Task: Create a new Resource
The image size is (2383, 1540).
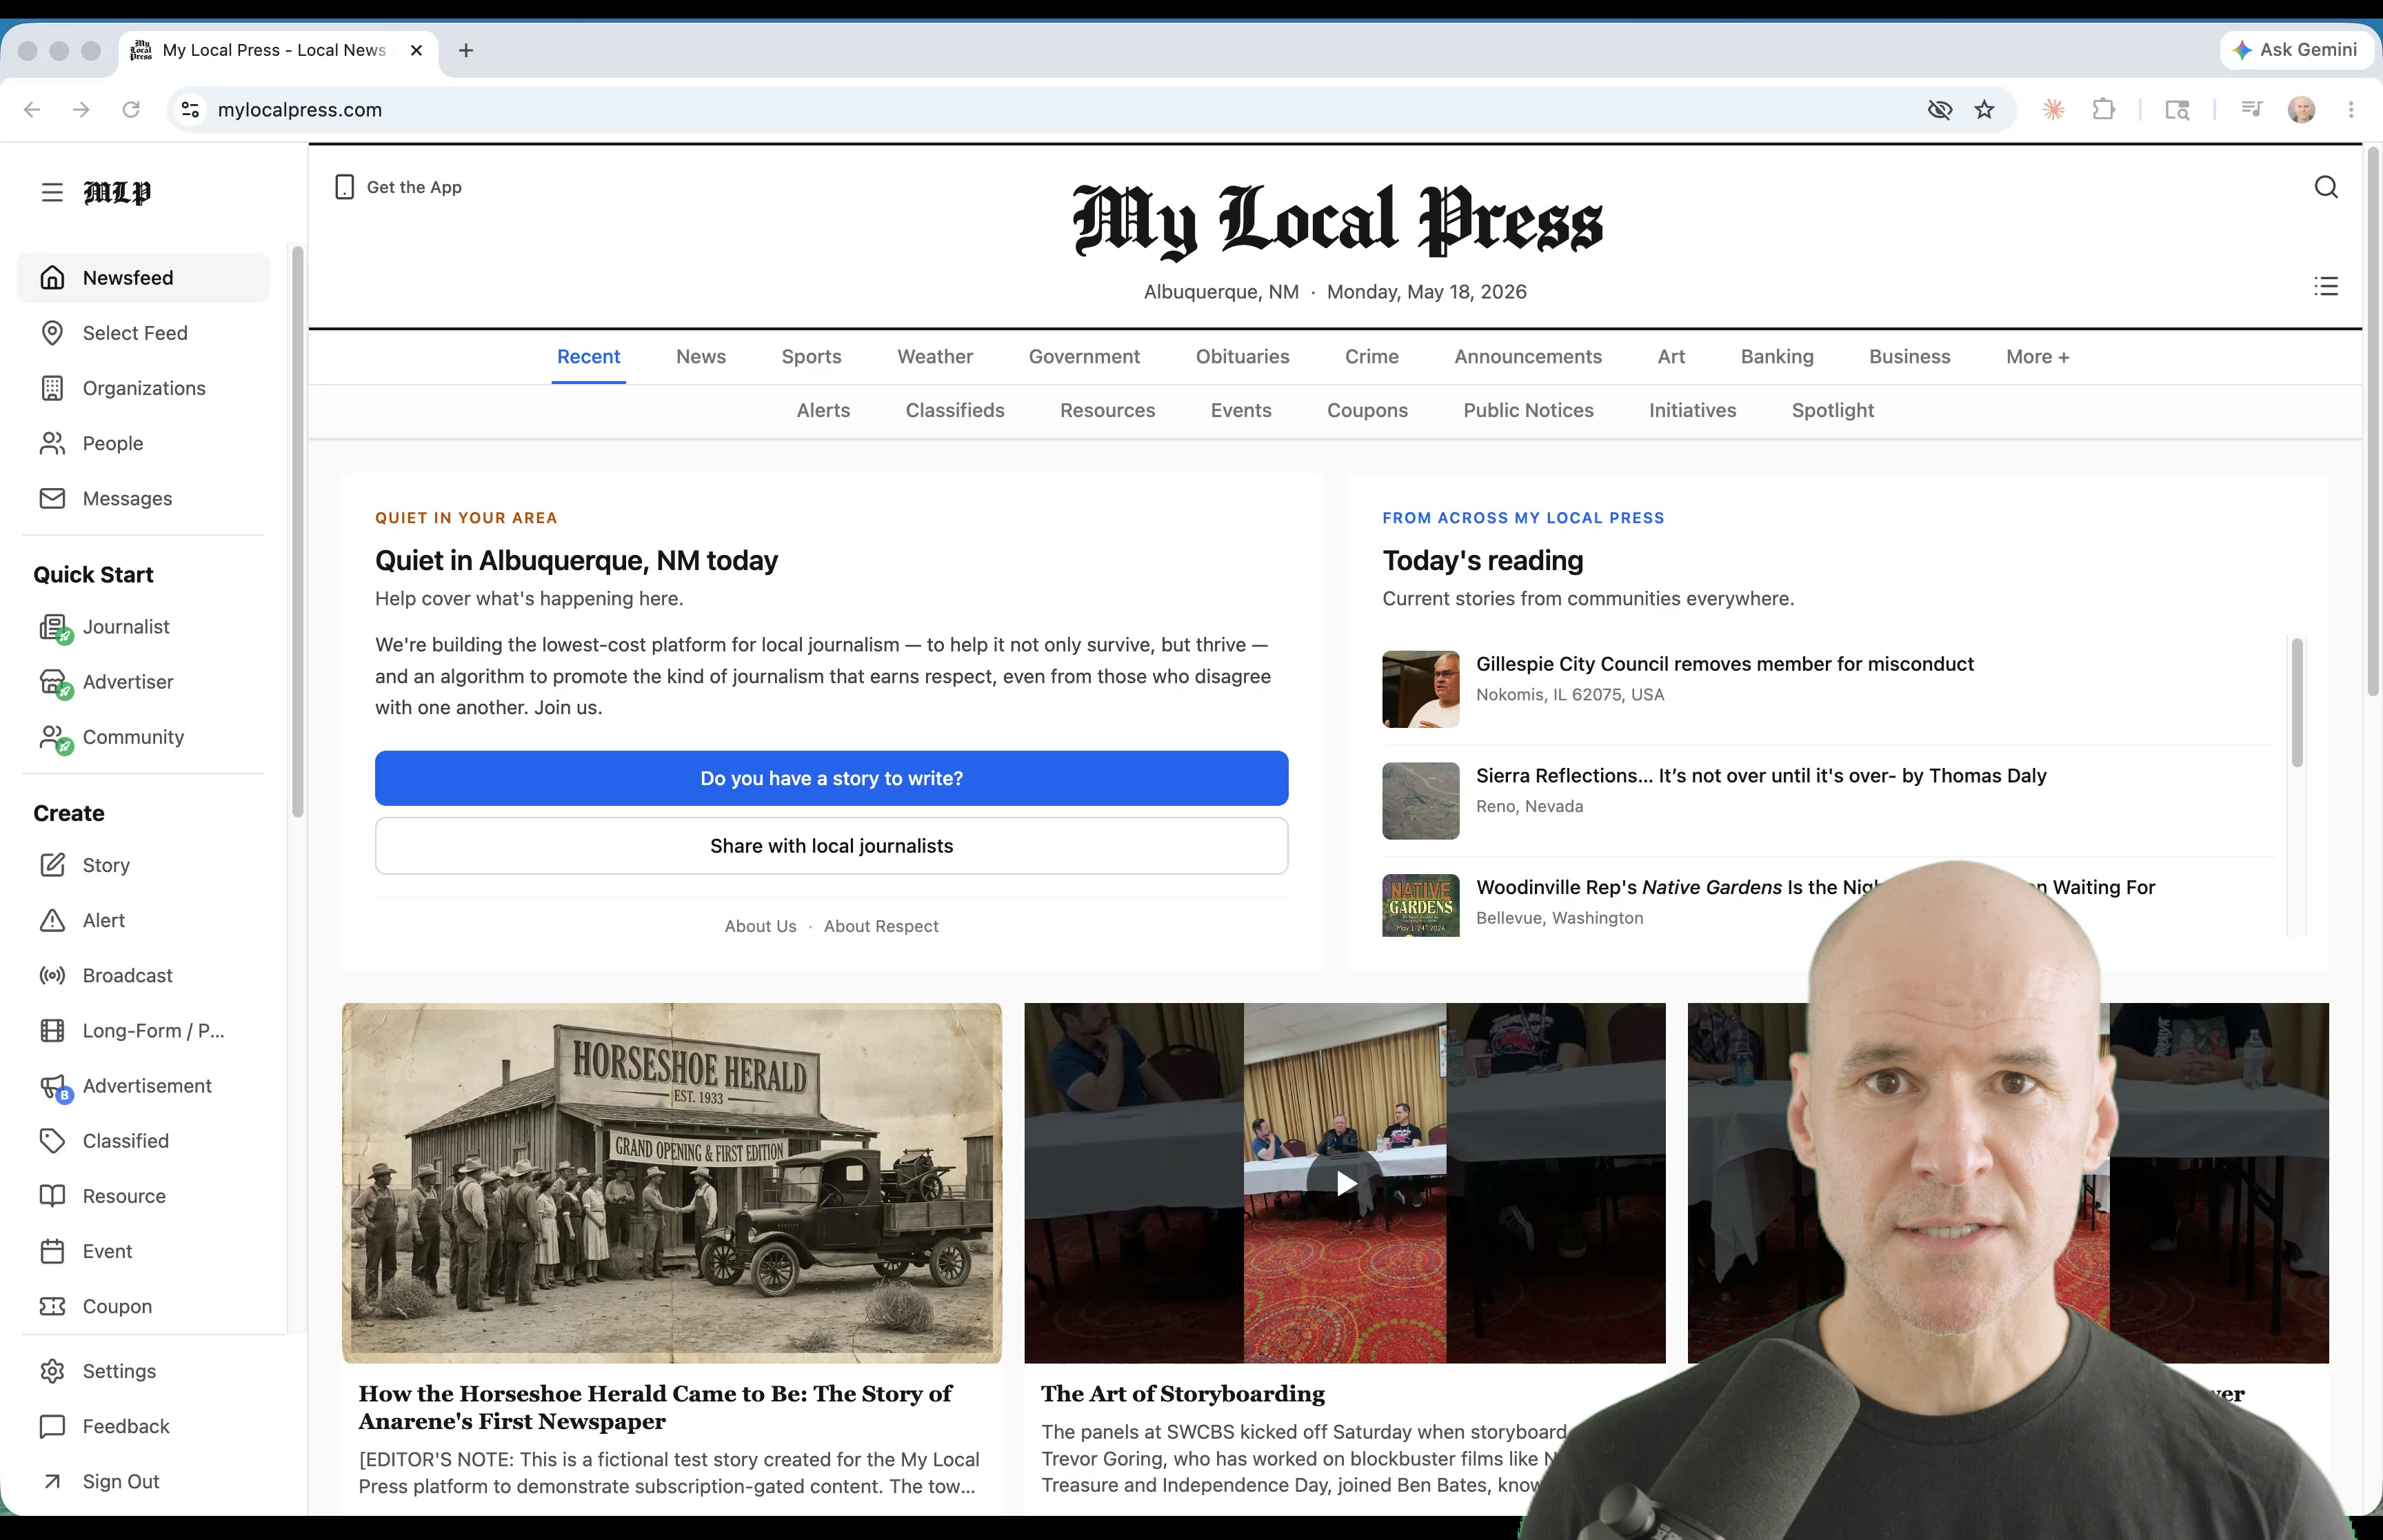Action: tap(143, 1196)
